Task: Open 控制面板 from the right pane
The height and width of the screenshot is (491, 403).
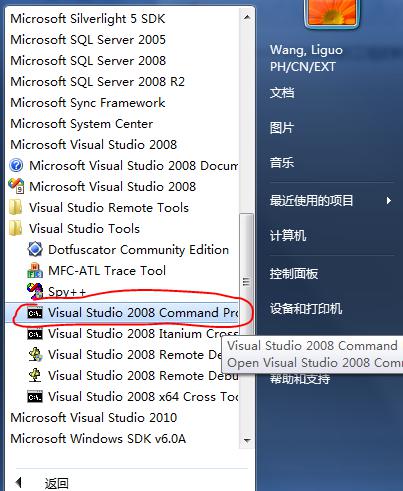Action: 294,274
